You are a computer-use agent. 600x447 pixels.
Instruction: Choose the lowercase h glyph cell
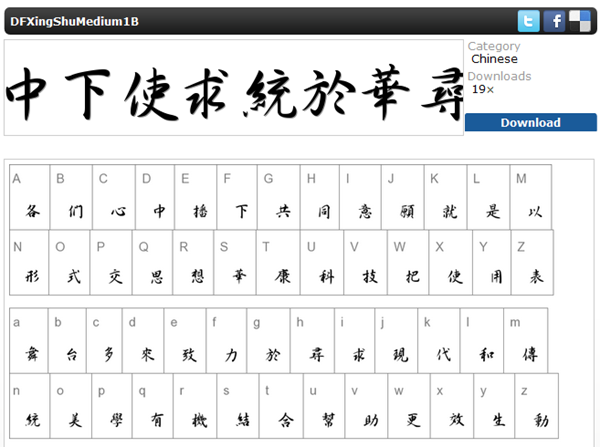coord(313,341)
